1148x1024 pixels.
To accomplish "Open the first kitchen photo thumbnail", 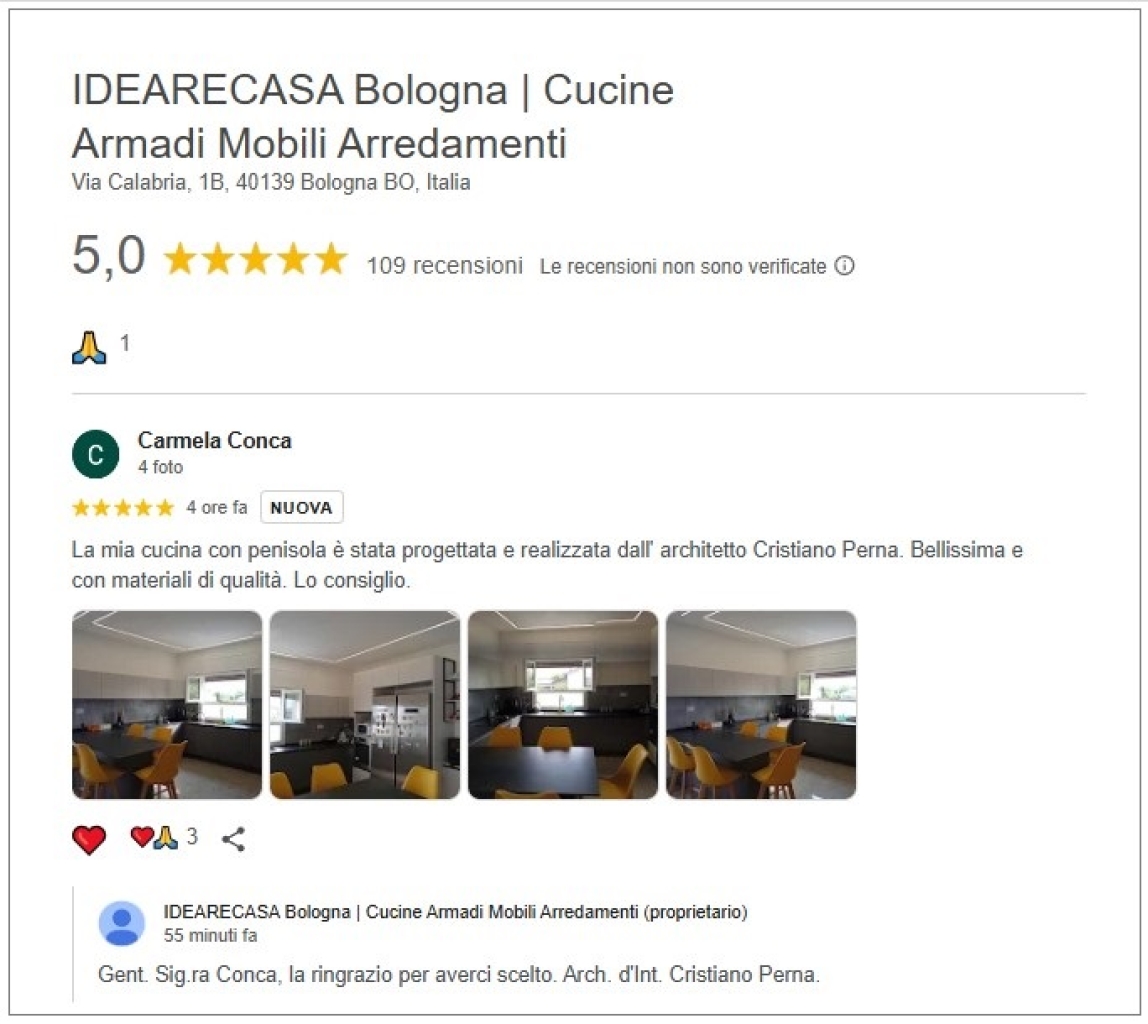I will point(167,705).
